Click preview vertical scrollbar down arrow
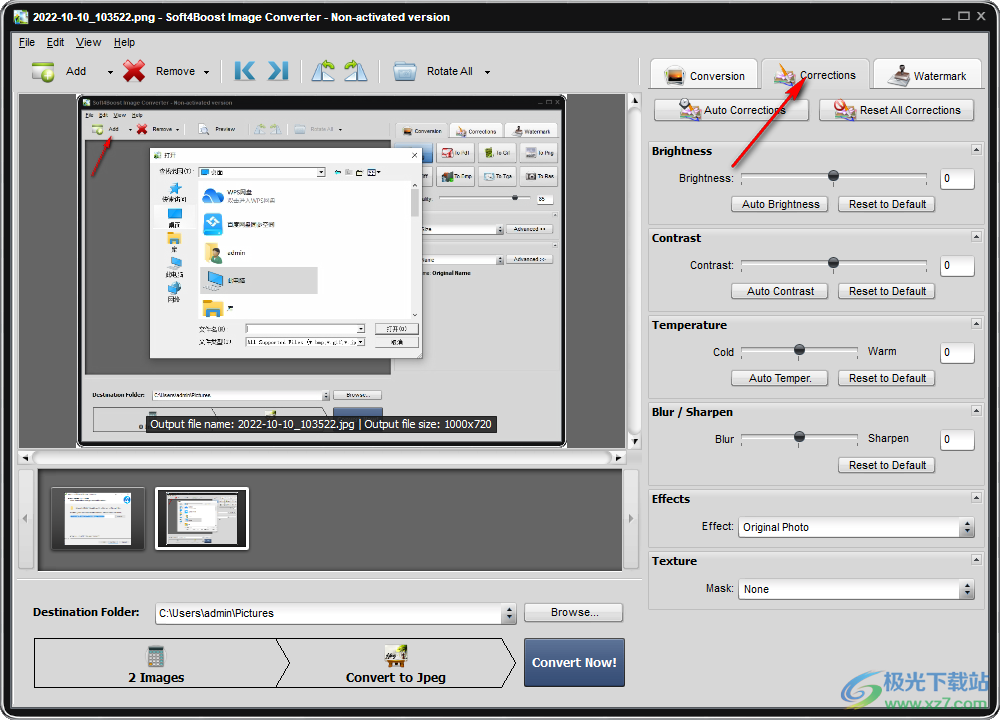Image resolution: width=1000 pixels, height=720 pixels. [635, 441]
